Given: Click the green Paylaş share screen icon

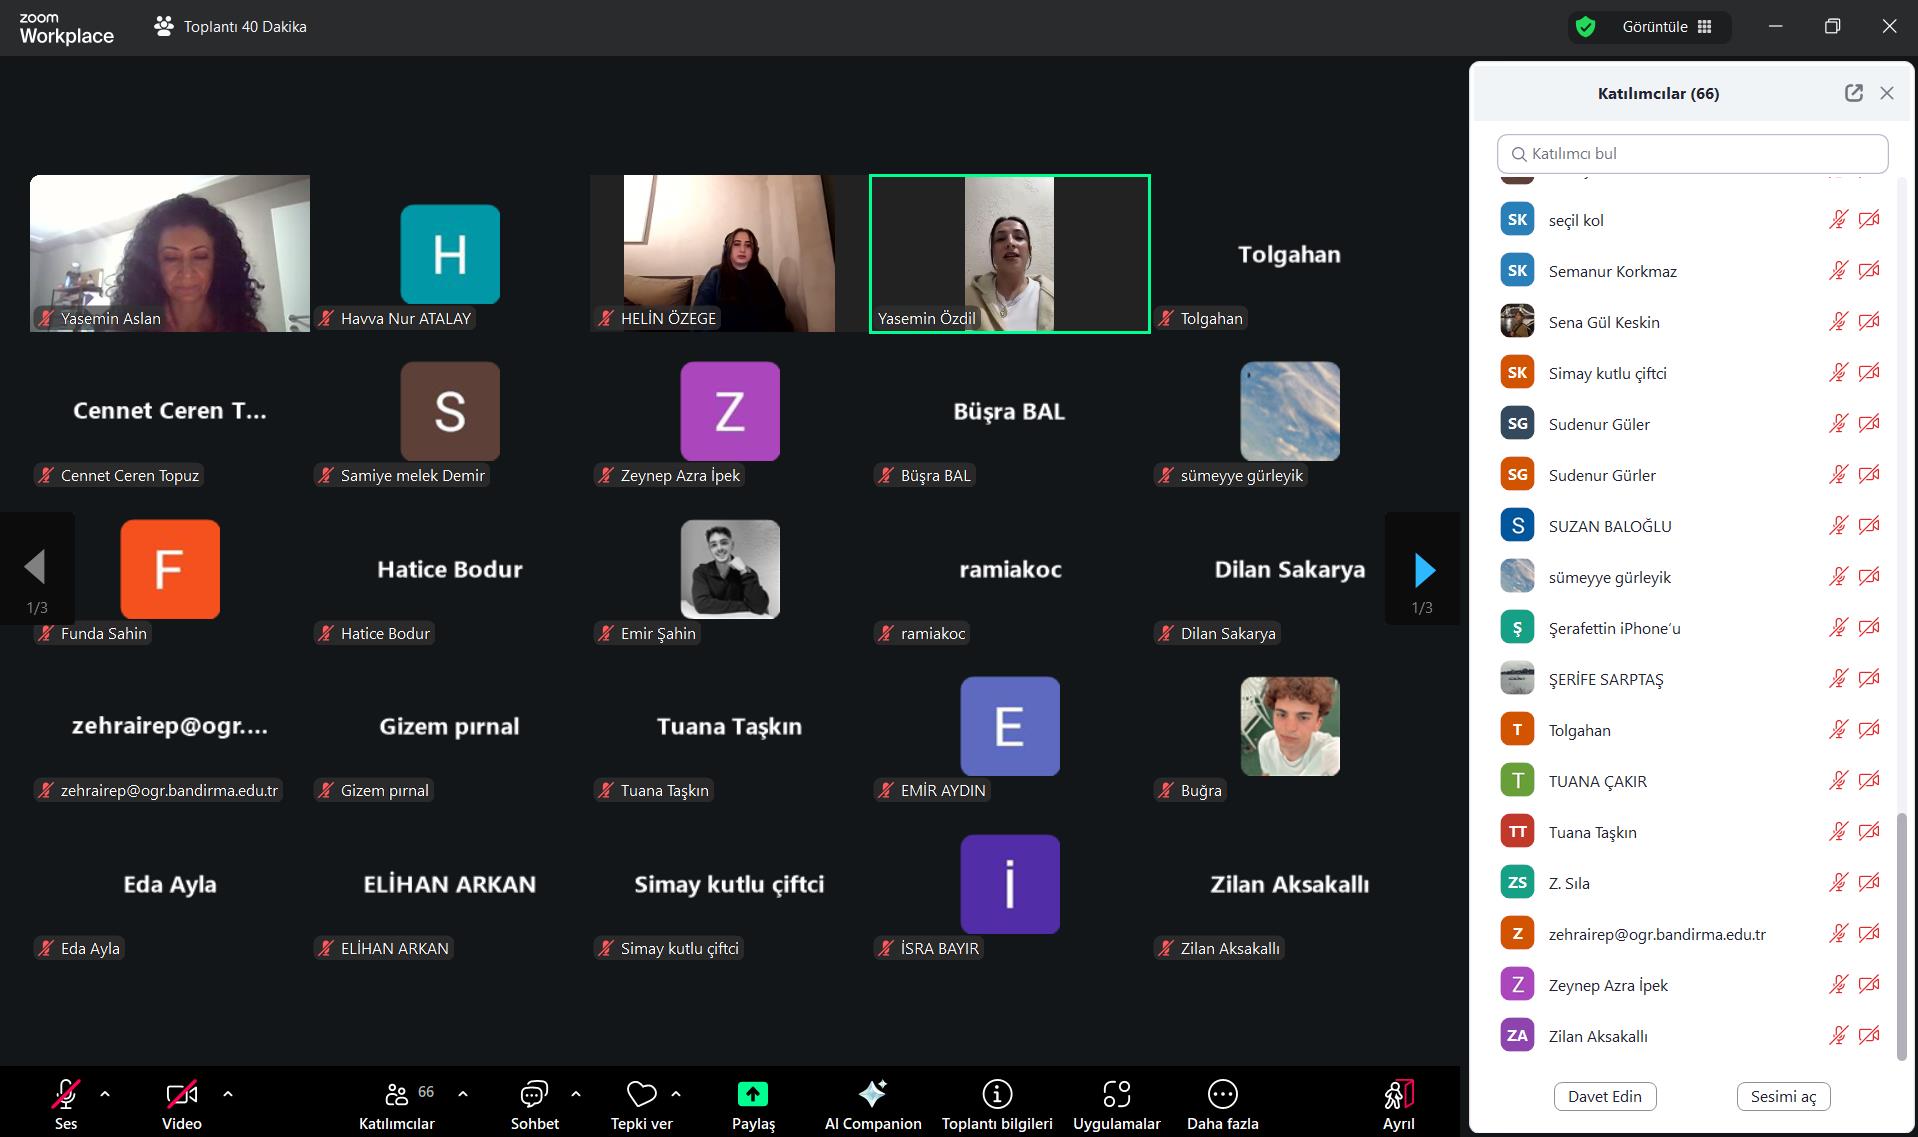Looking at the screenshot, I should pos(752,1094).
